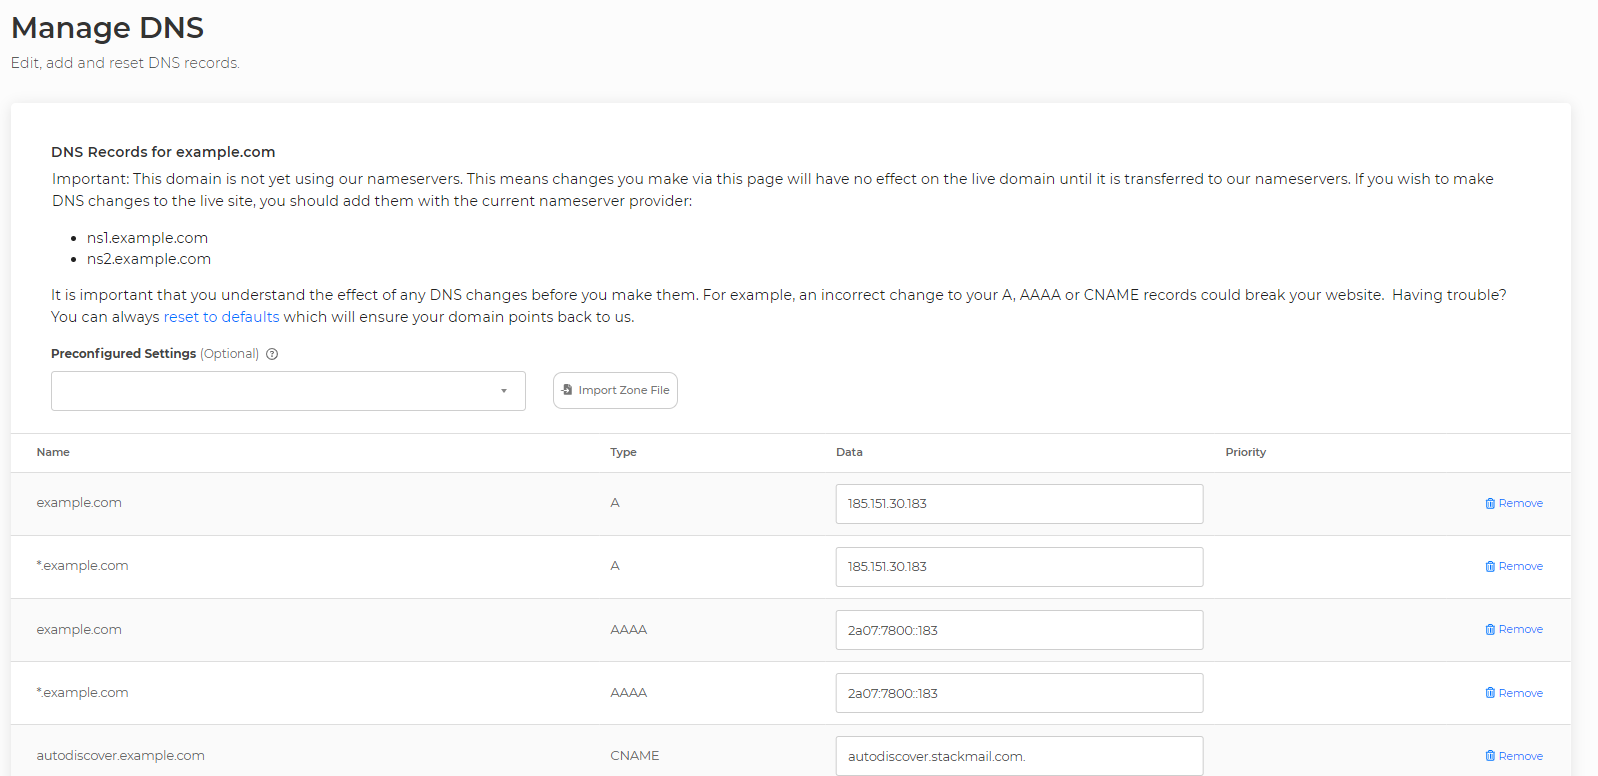Image resolution: width=1598 pixels, height=776 pixels.
Task: Edit the autodiscover.stackmail.com. CNAME field
Action: pos(1019,756)
